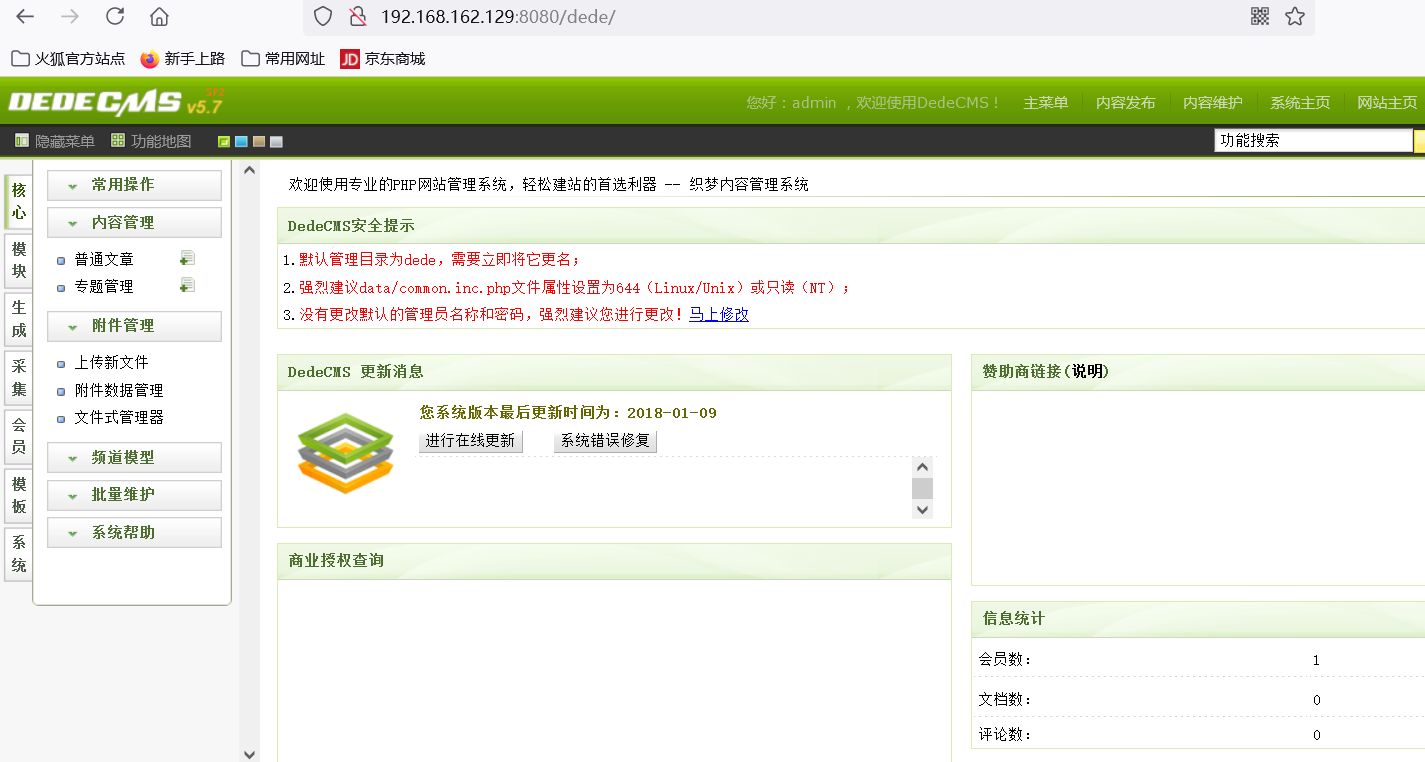Open the 京东商城 JD bookmark
This screenshot has width=1425, height=762.
coord(383,59)
